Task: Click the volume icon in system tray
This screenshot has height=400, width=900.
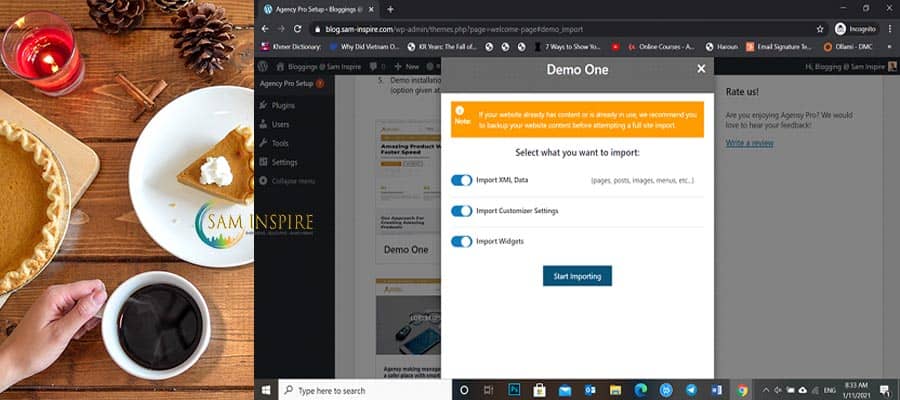Action: point(778,390)
